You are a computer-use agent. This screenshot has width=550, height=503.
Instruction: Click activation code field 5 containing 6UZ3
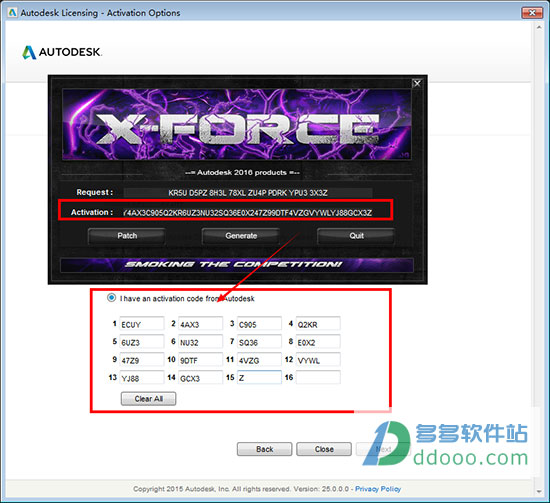[x=142, y=342]
